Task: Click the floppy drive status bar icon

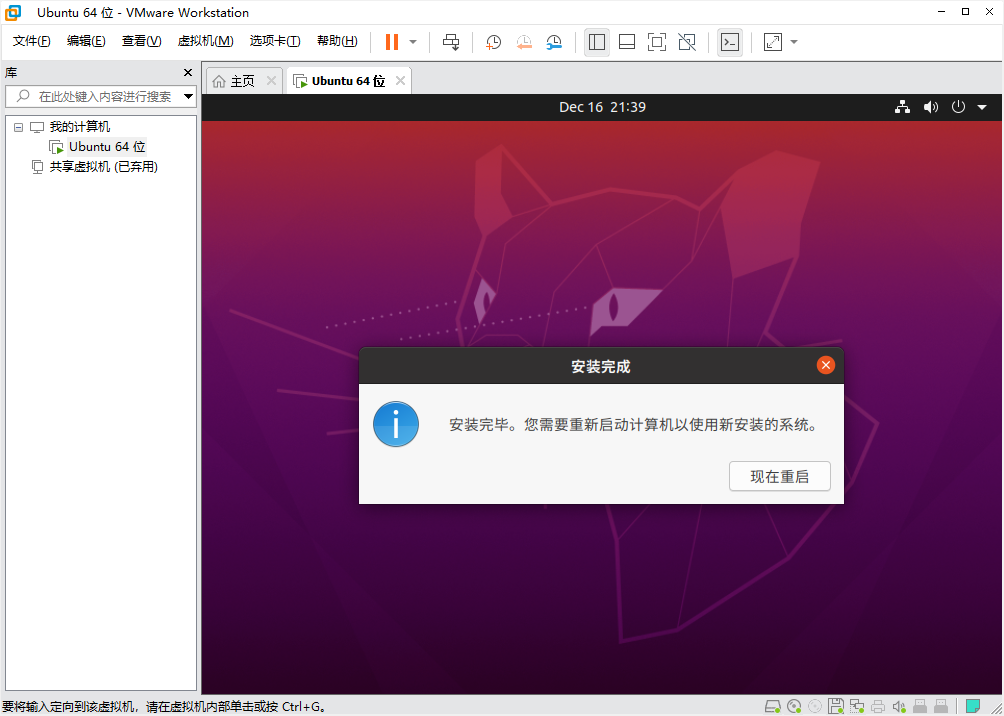Action: click(x=836, y=706)
